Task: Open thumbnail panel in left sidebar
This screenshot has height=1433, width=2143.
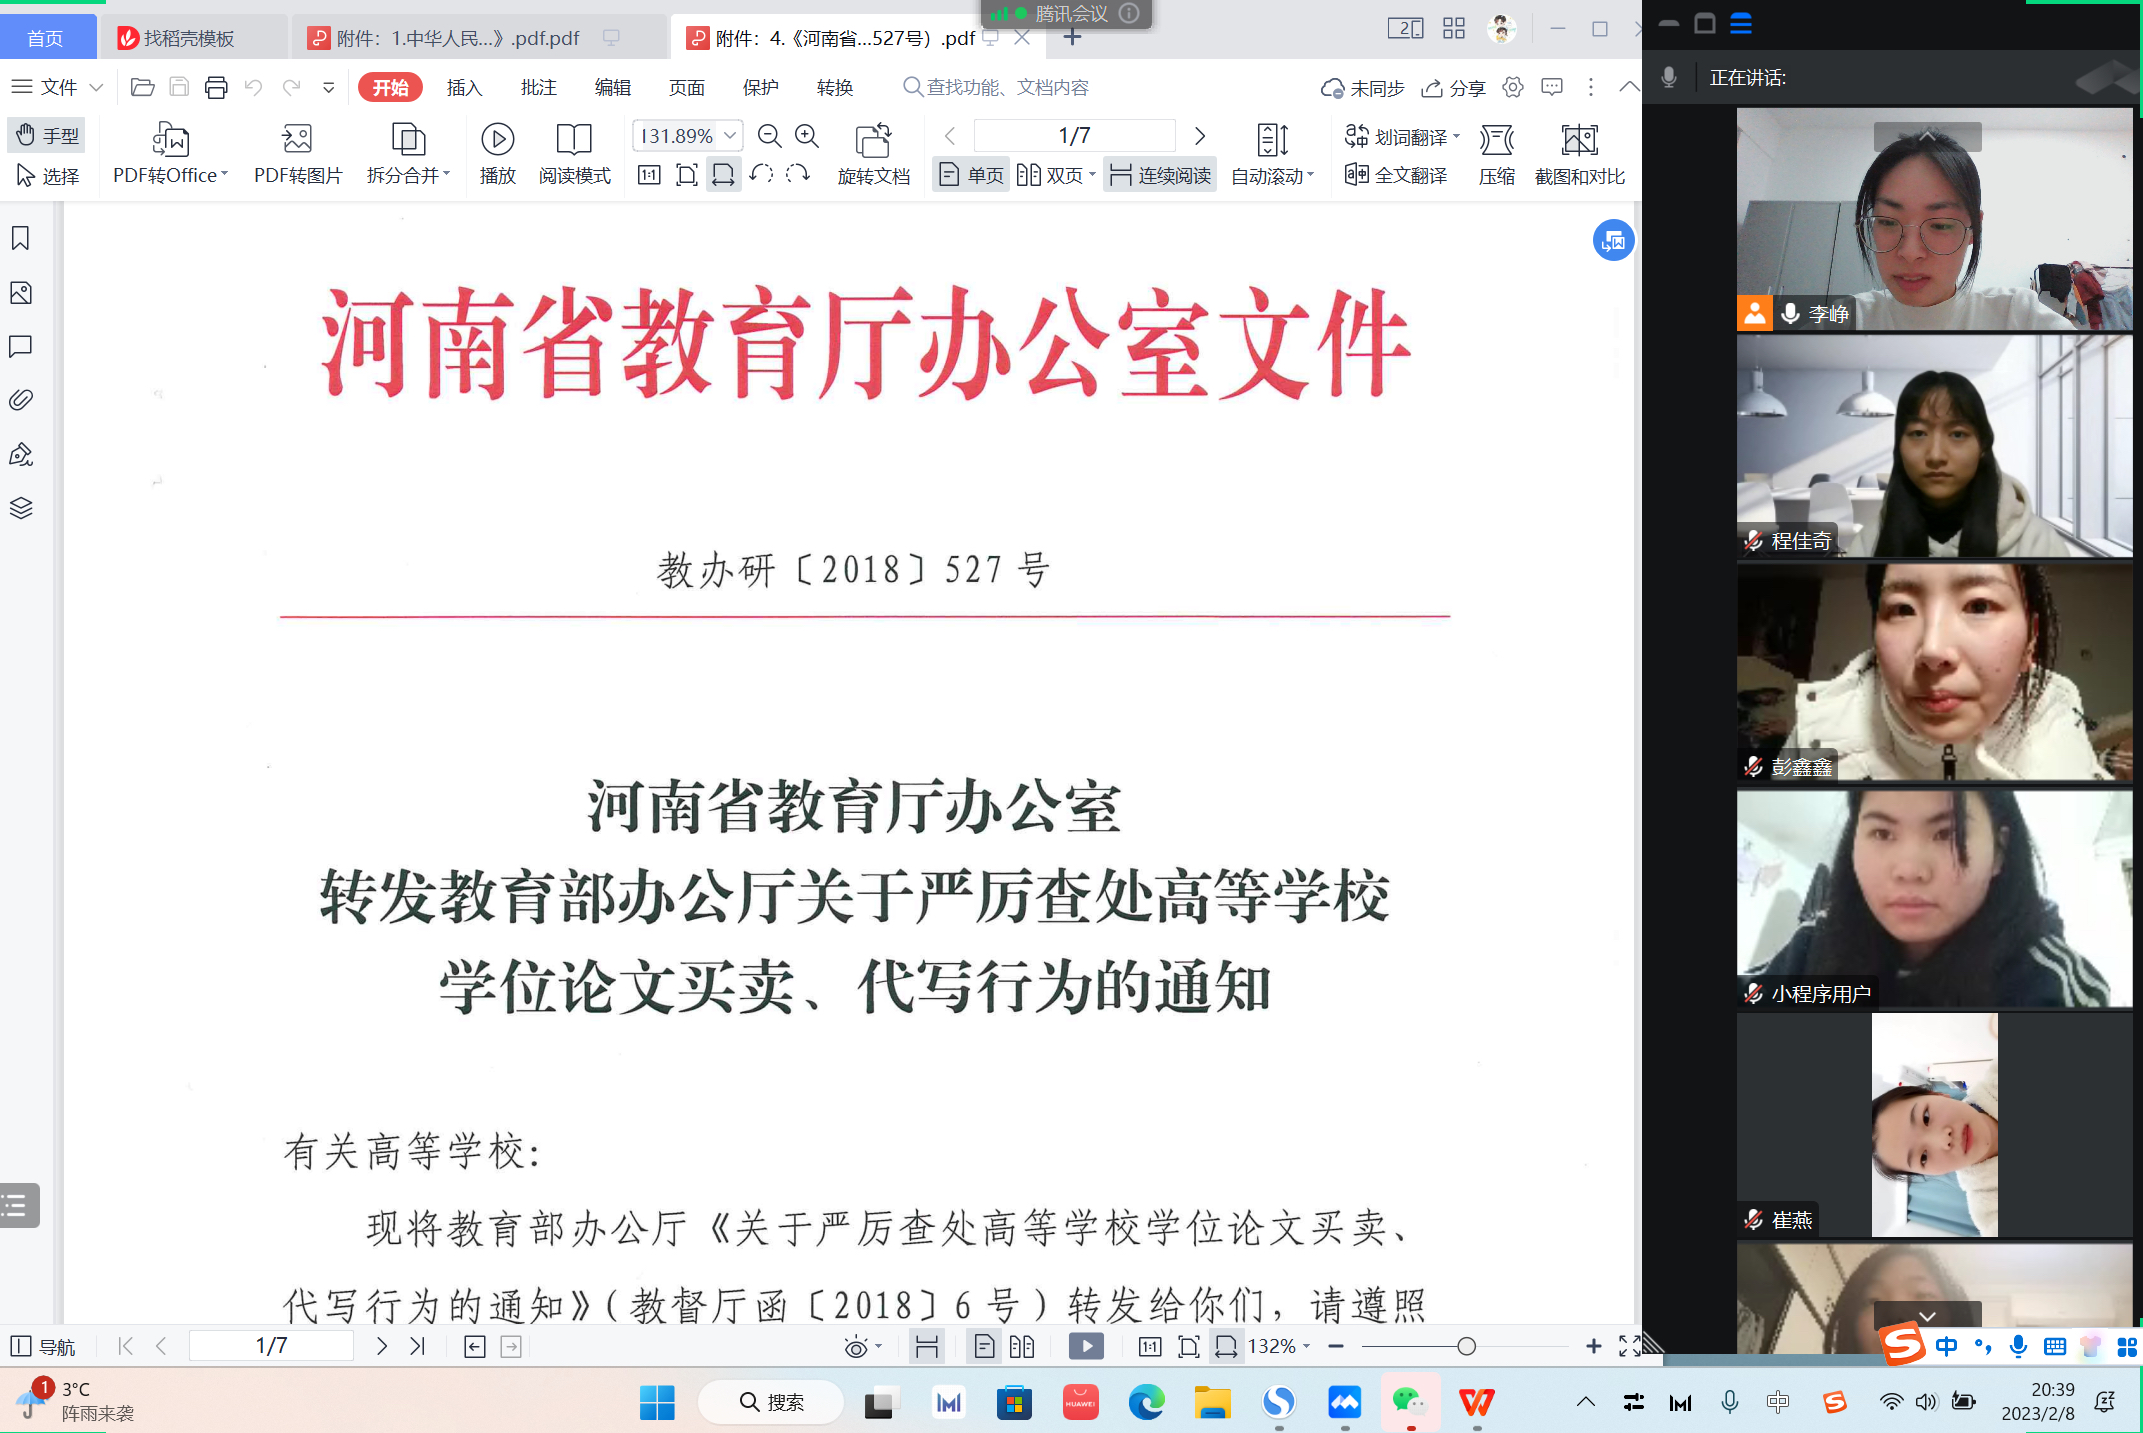Action: click(21, 293)
